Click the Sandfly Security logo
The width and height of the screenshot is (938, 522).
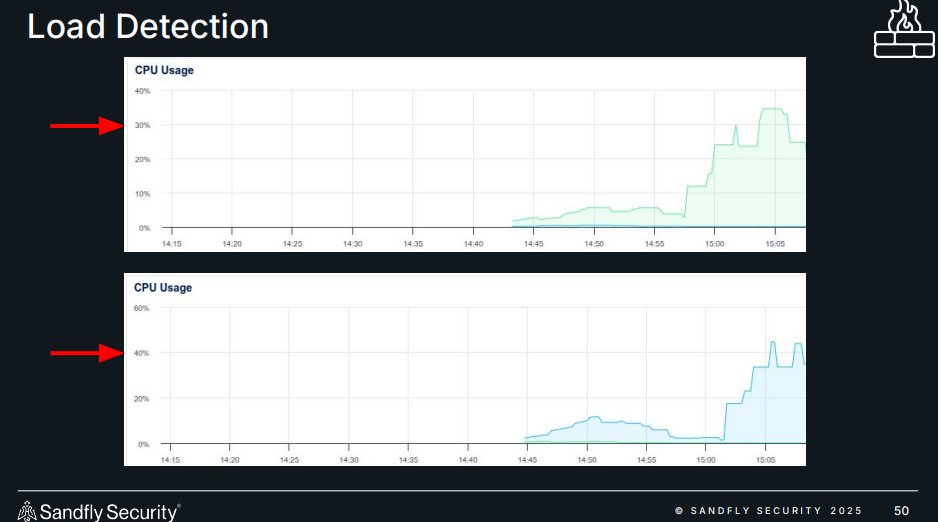(x=99, y=511)
